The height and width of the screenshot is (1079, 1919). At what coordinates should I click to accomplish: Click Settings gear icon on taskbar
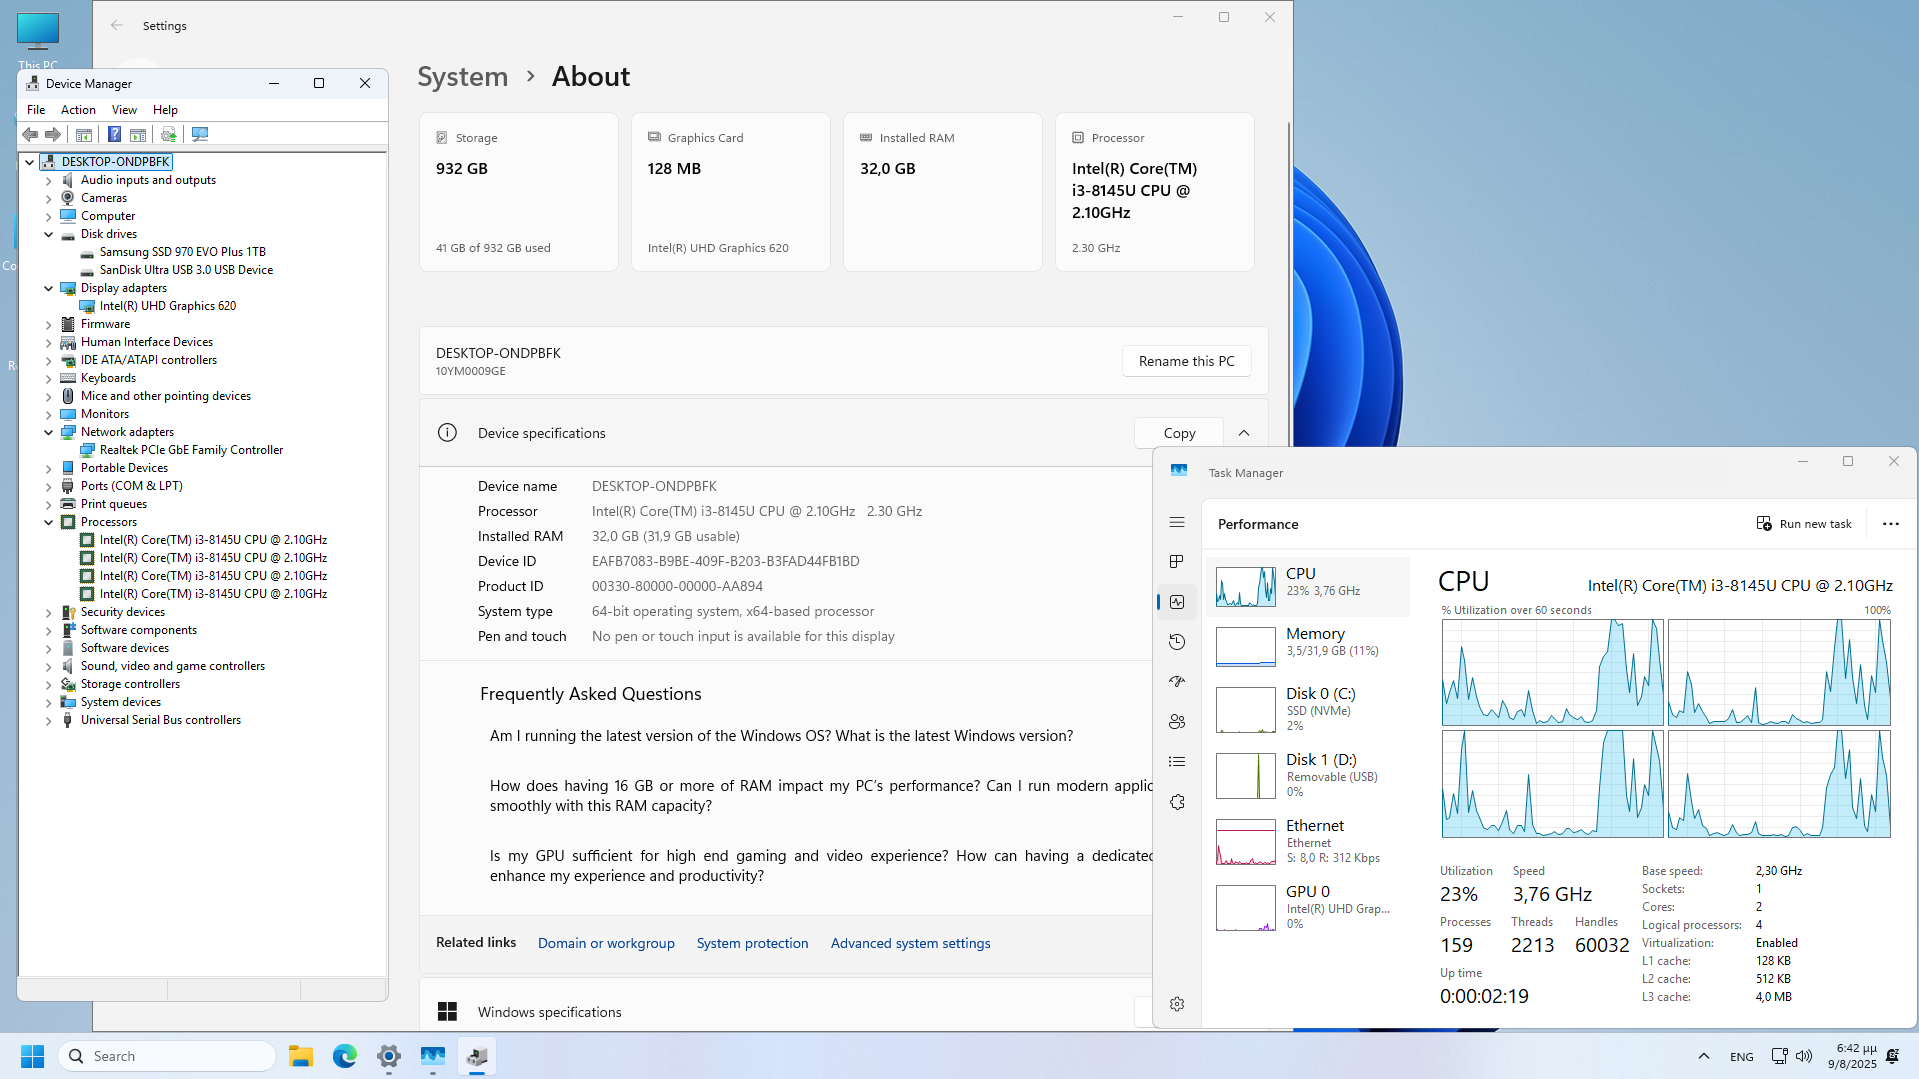point(389,1056)
